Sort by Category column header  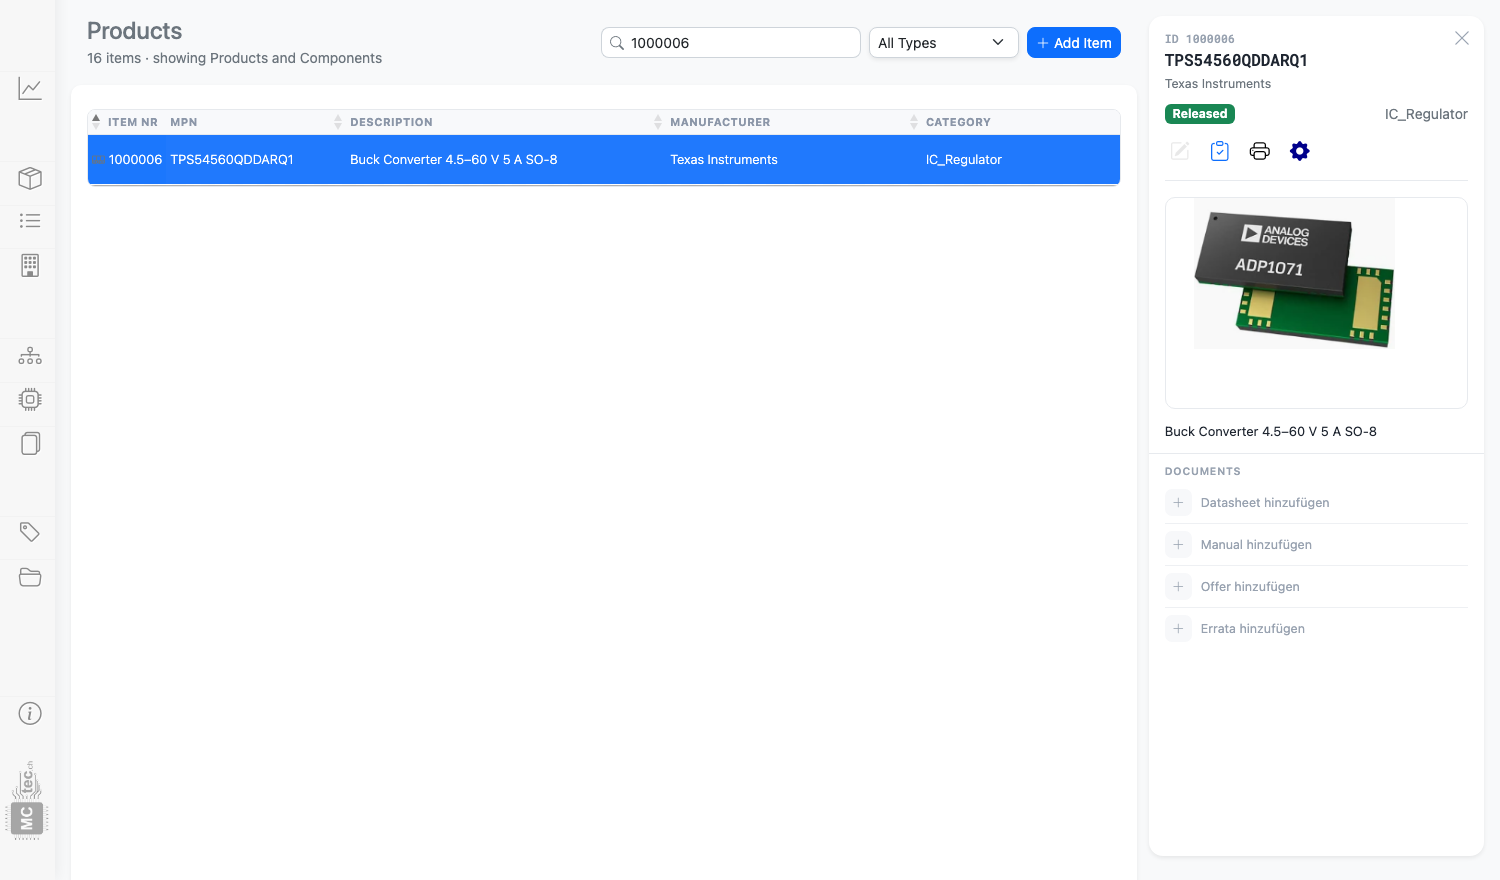pos(958,122)
